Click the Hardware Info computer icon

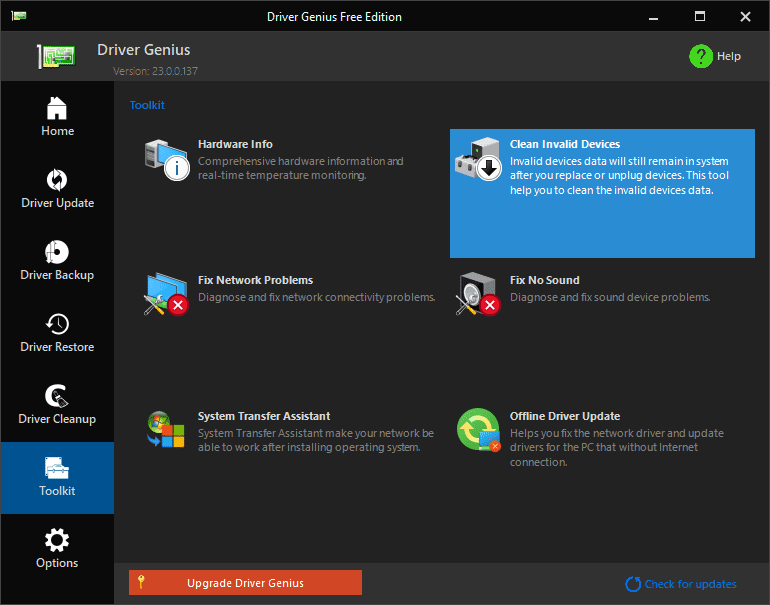coord(167,160)
